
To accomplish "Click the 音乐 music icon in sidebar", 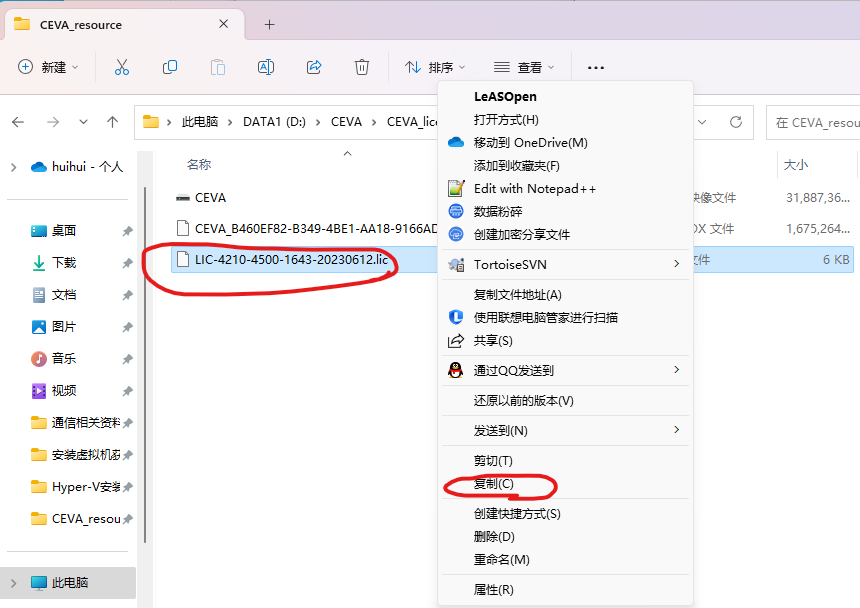I will 39,359.
